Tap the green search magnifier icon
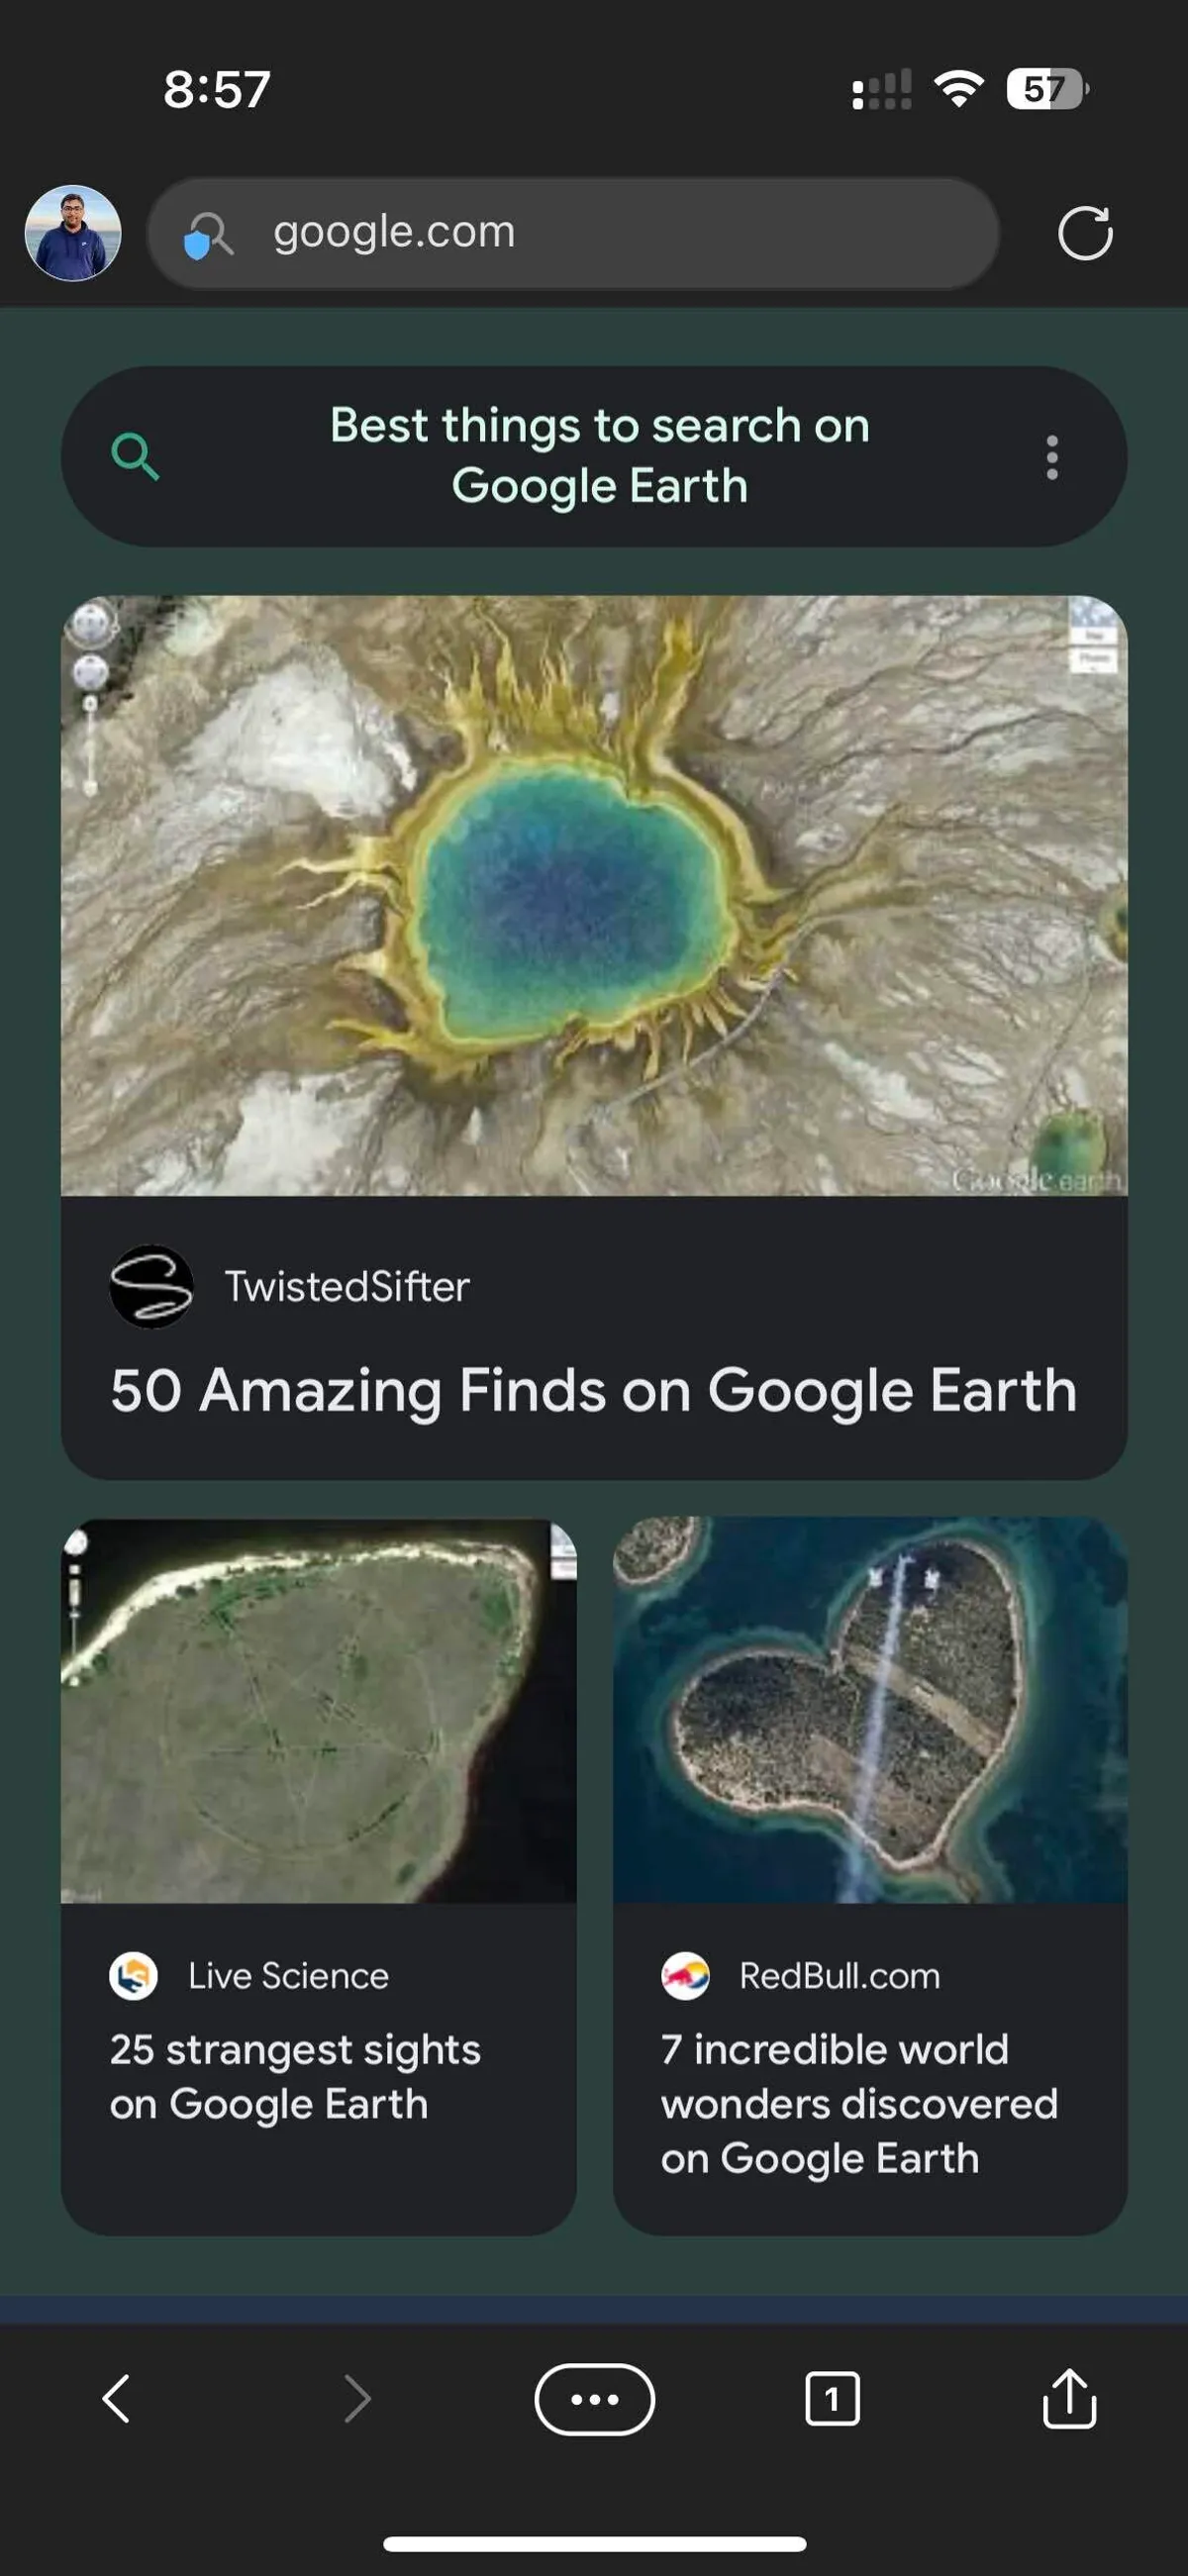Screen dimensions: 1188x2576 tap(135, 457)
